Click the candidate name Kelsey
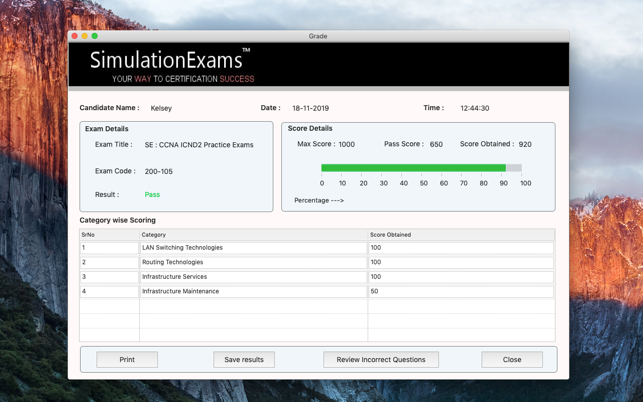643x402 pixels. [x=161, y=108]
